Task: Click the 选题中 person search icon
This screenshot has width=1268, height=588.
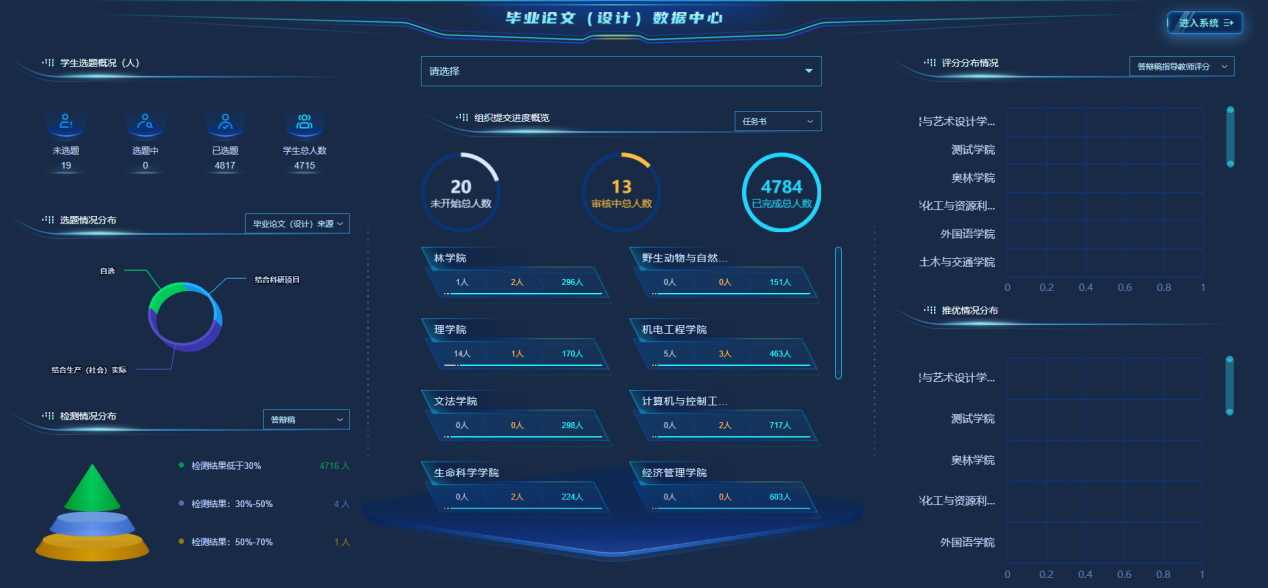Action: (145, 123)
